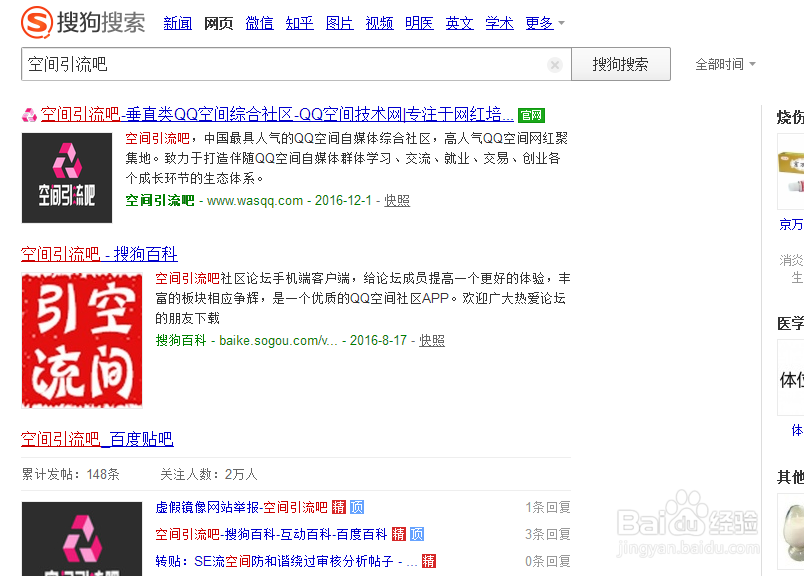This screenshot has width=804, height=576.
Task: Click the 1条回复 reply count
Action: click(x=548, y=507)
